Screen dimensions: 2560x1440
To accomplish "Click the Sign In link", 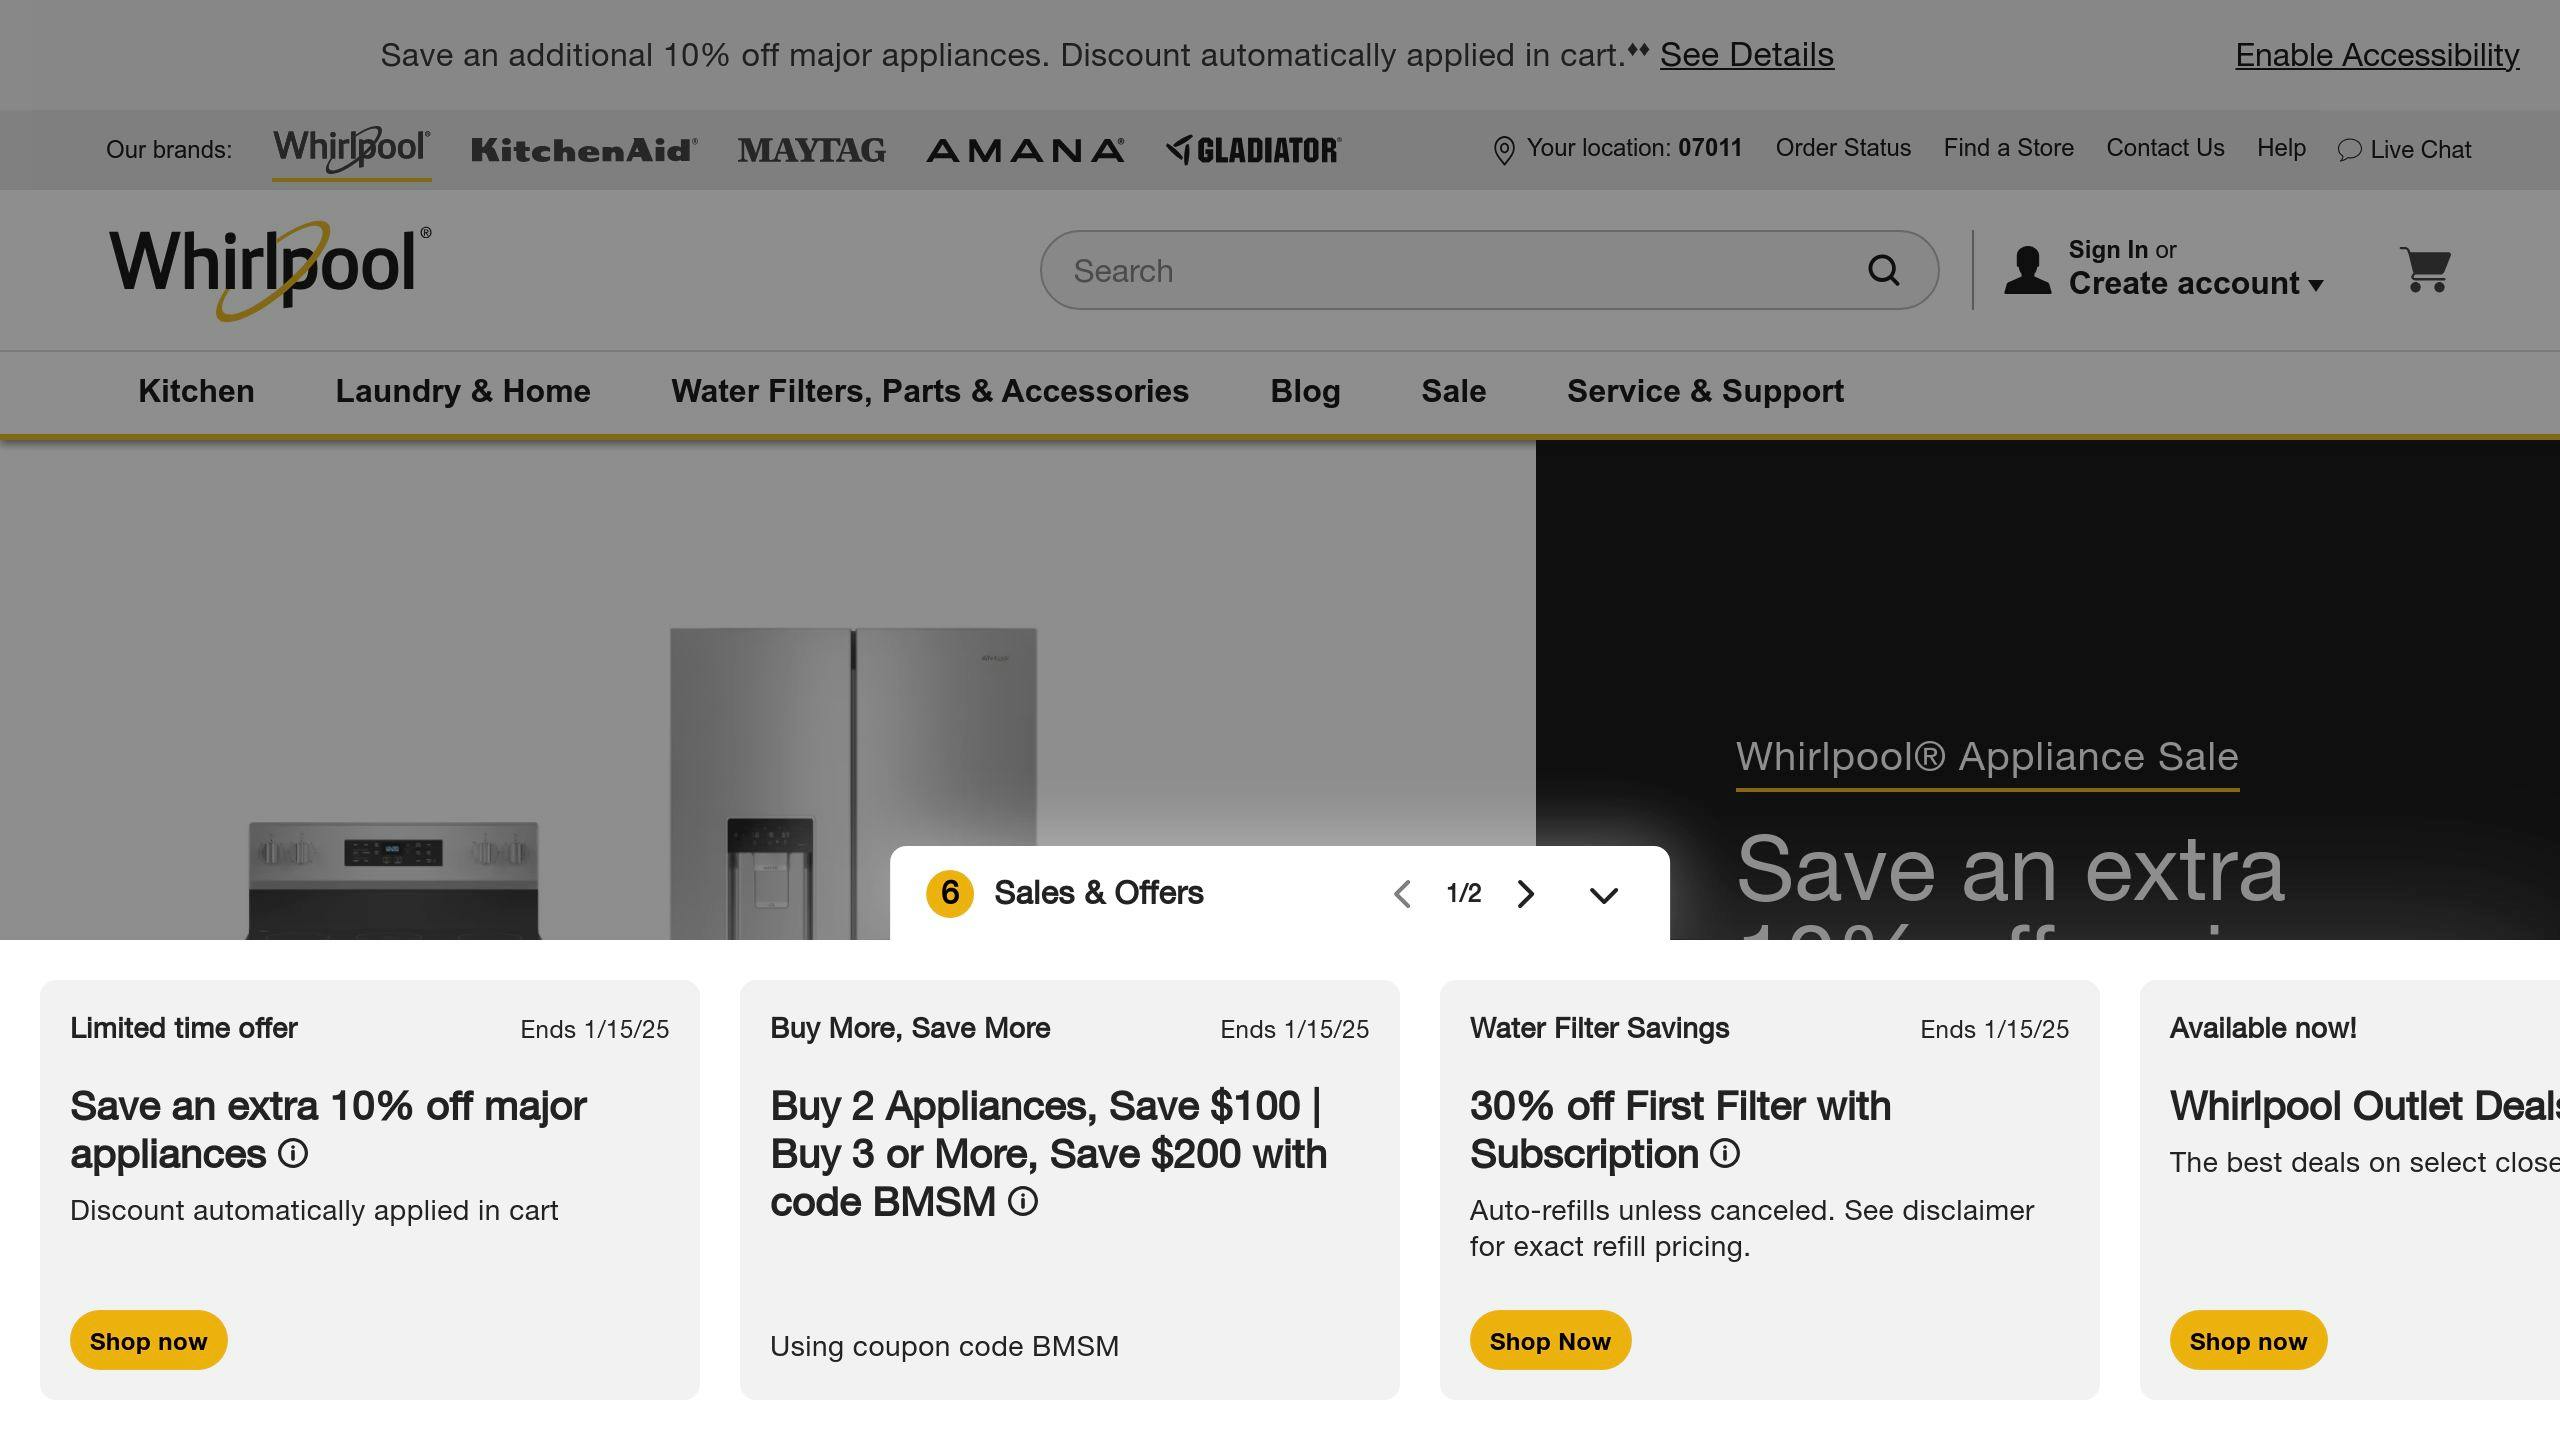I will (2108, 250).
